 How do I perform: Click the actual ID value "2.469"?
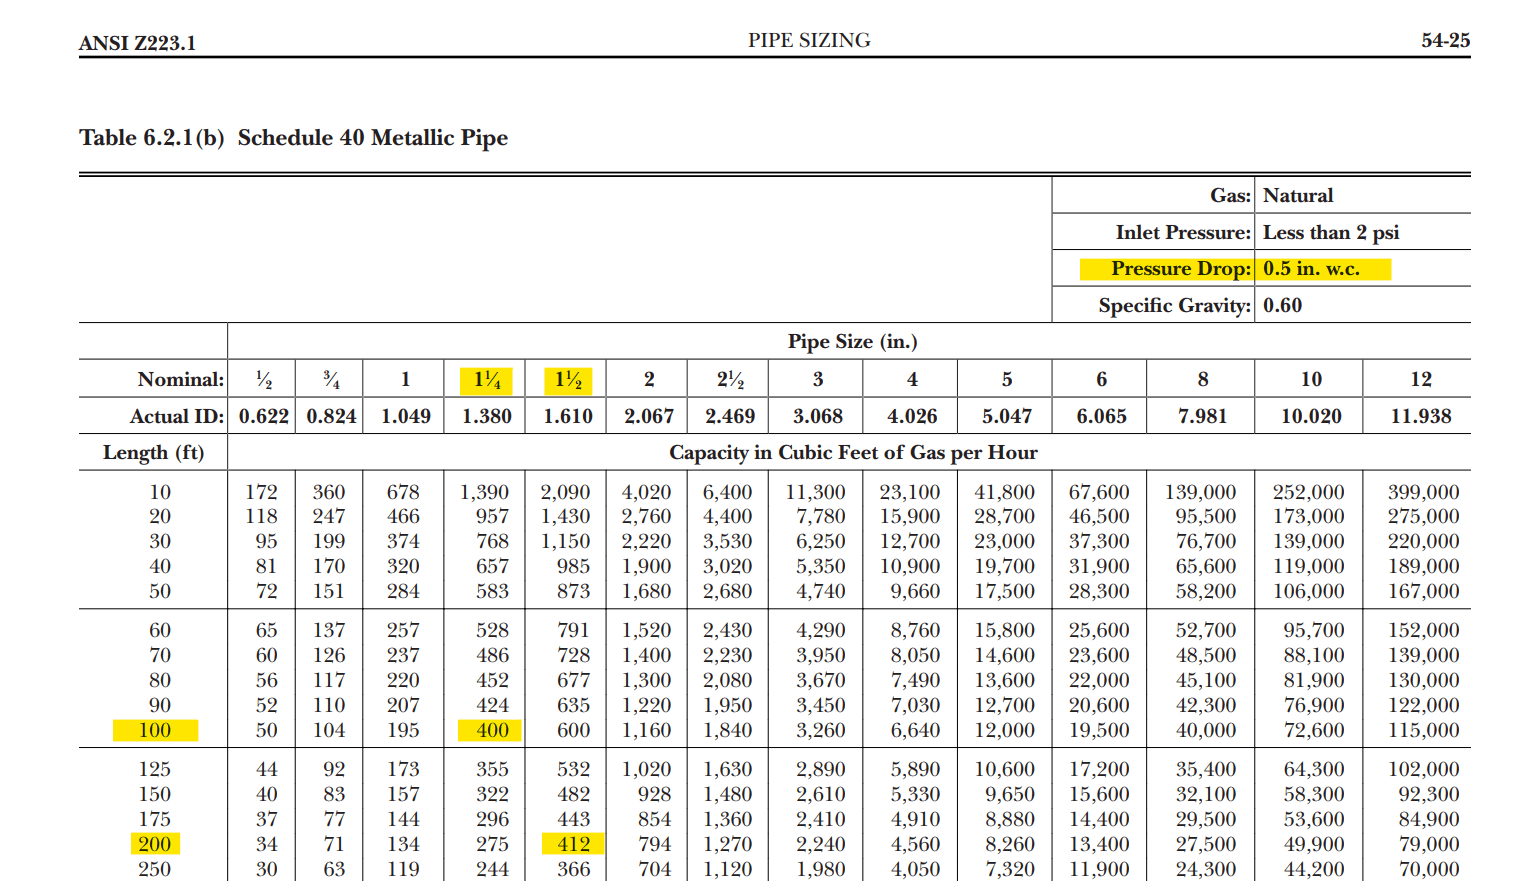[730, 416]
